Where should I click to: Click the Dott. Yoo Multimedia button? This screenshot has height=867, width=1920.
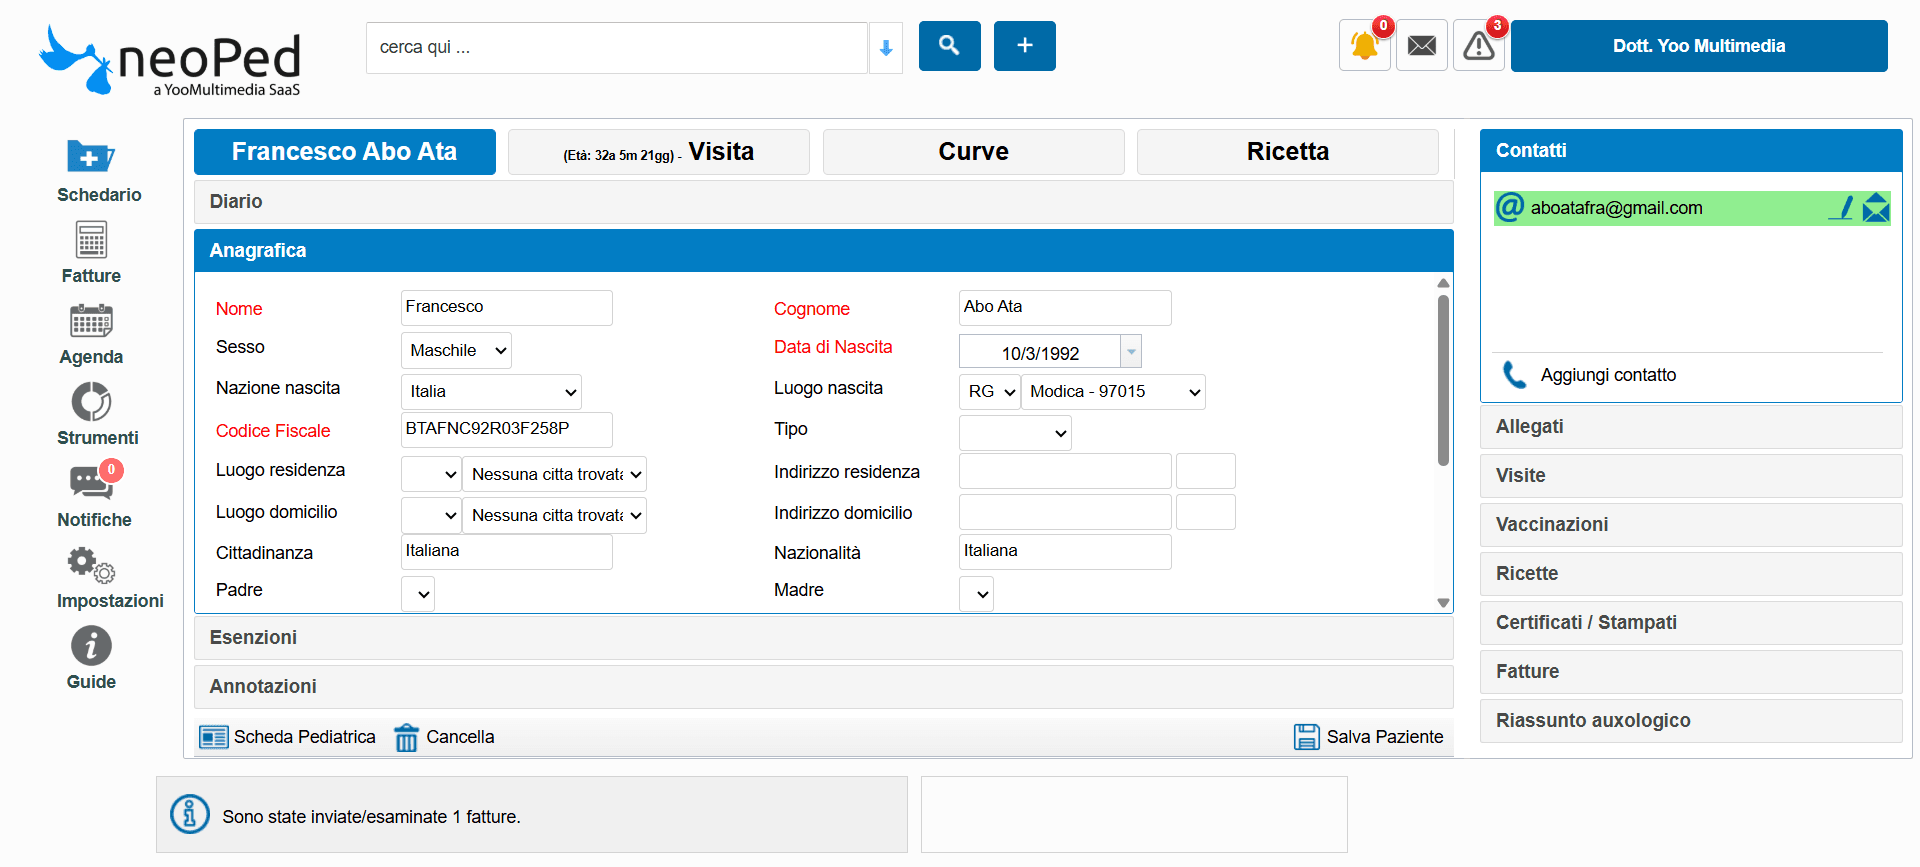[1699, 46]
